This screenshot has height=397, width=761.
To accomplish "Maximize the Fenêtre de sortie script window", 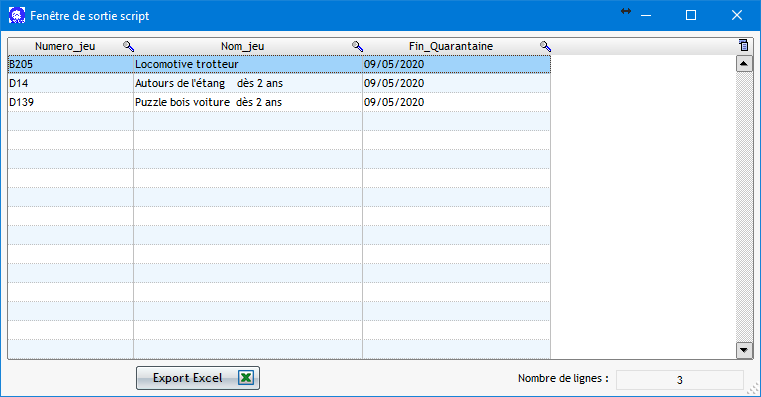I will [x=691, y=16].
